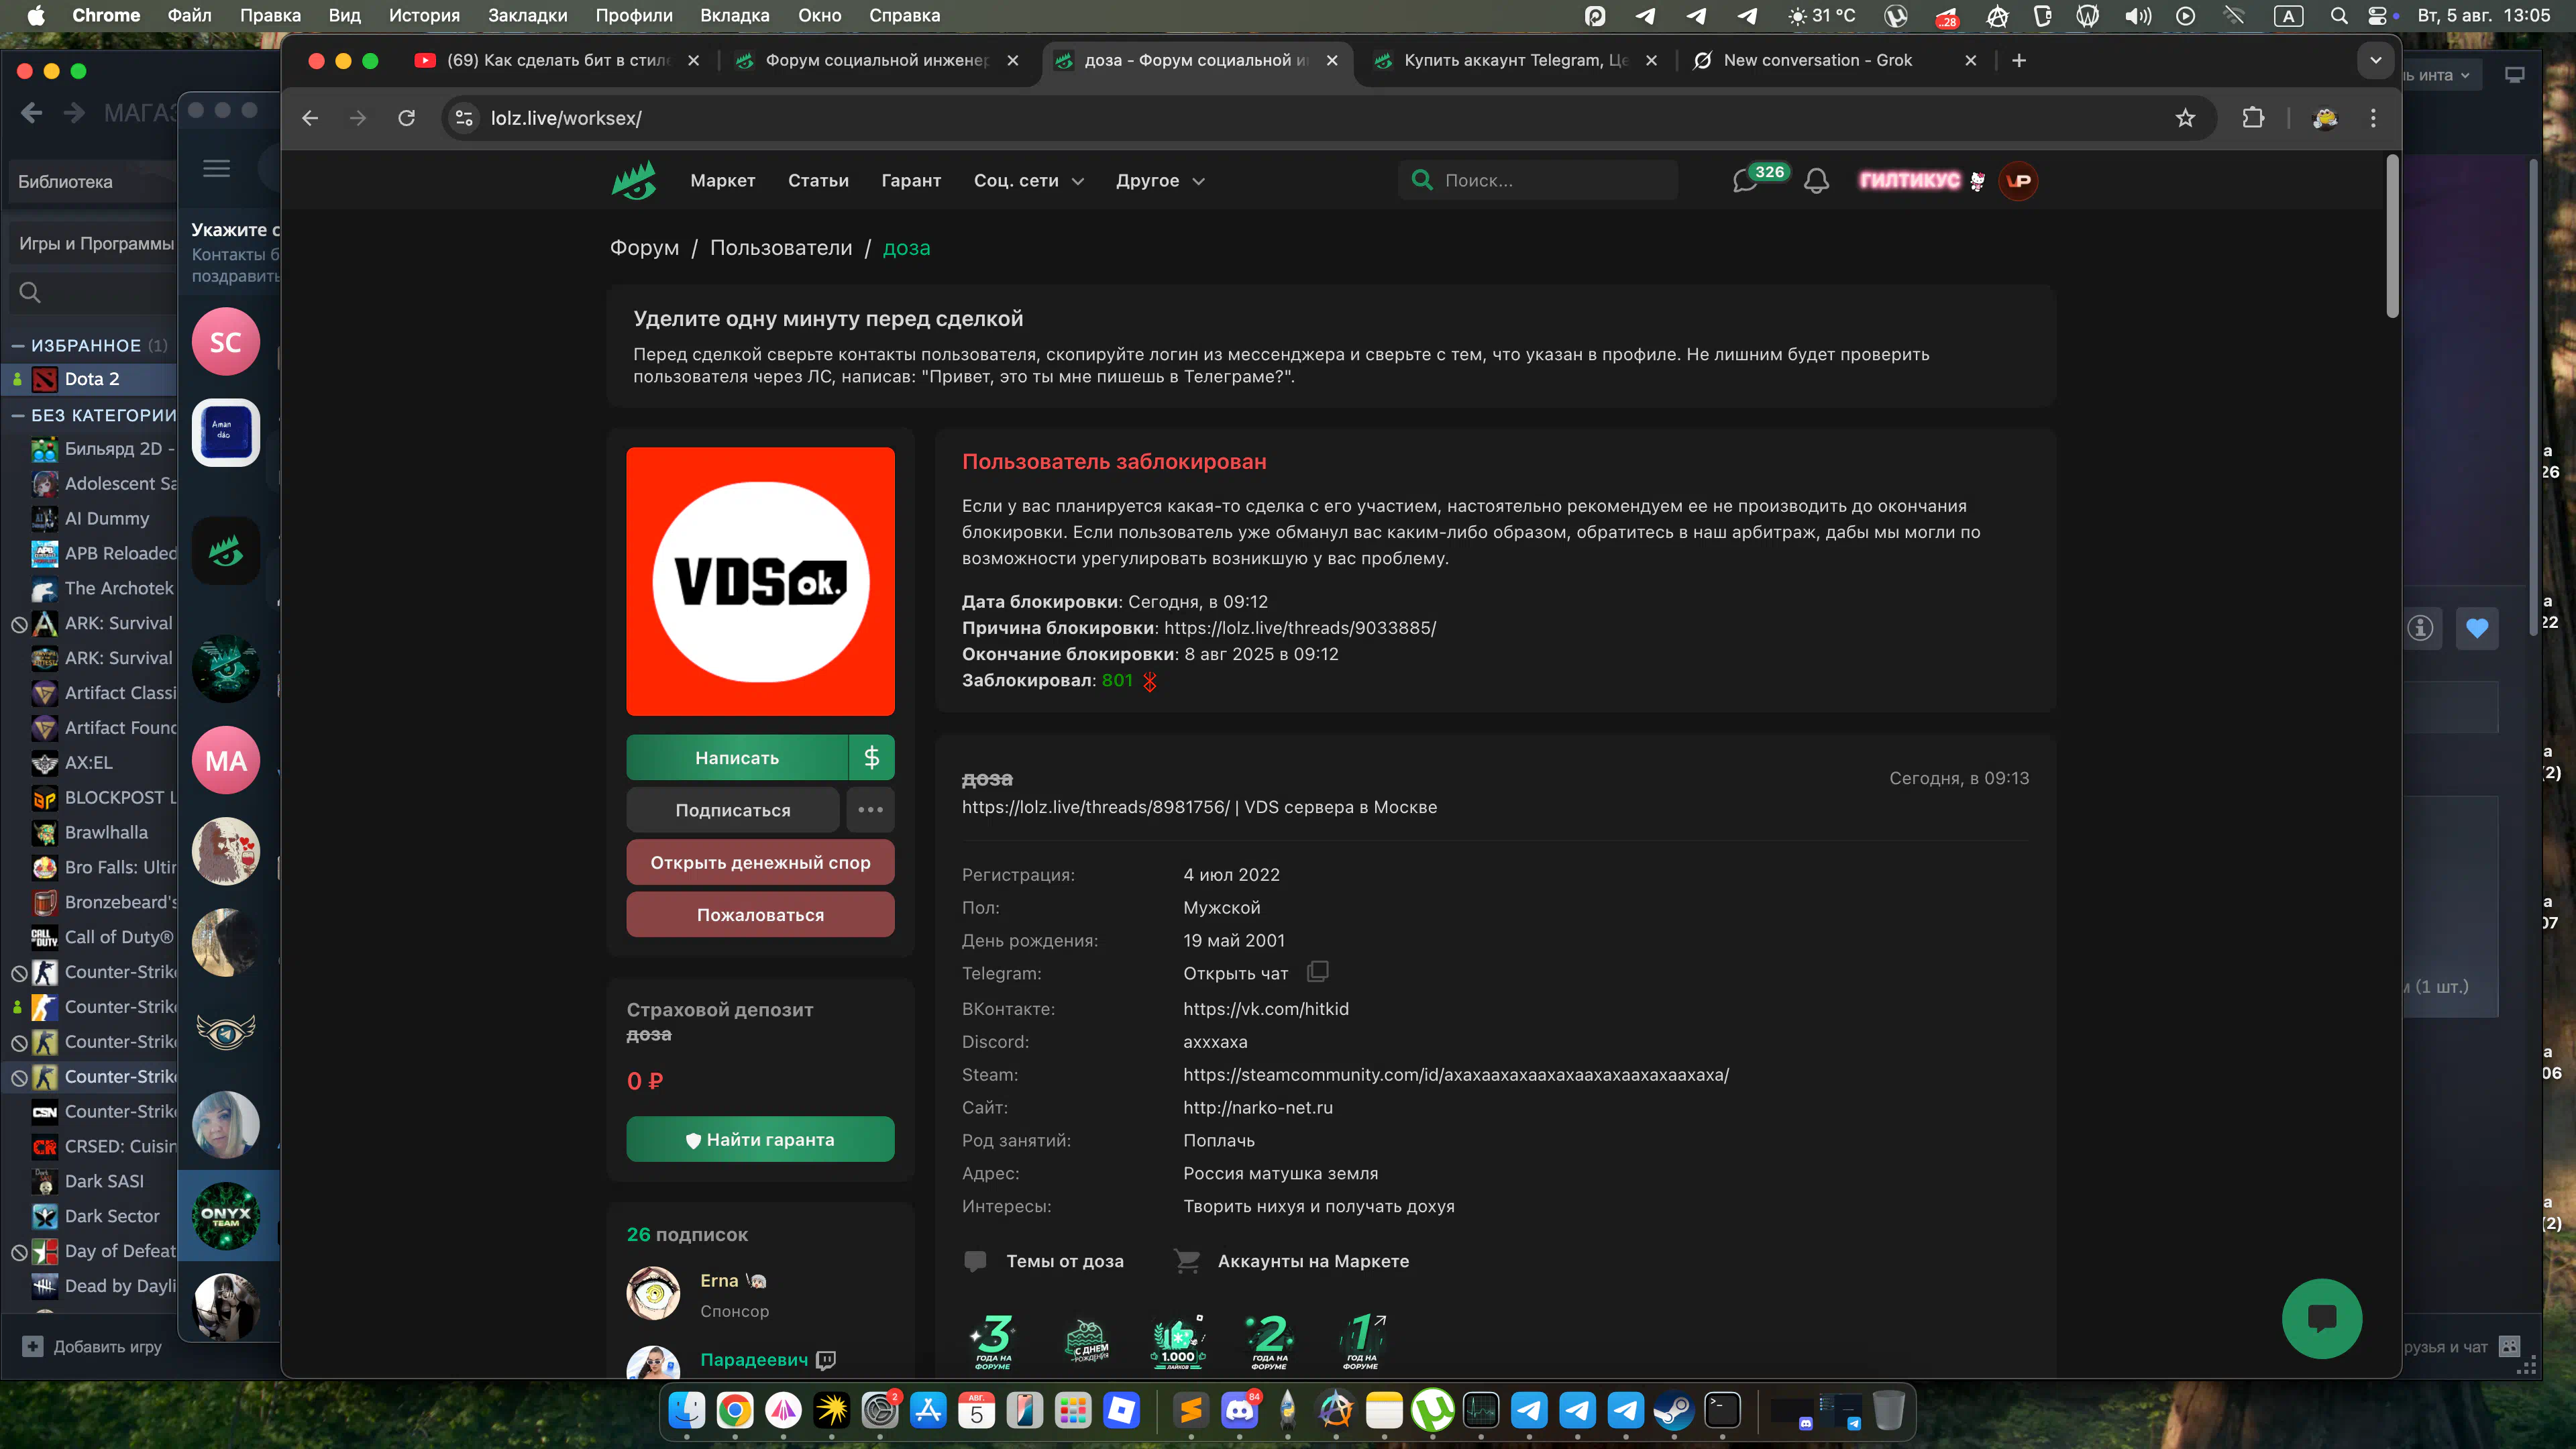Screen dimensions: 2576x1449
Task: Reload the lolz.live page
Action: click(406, 118)
